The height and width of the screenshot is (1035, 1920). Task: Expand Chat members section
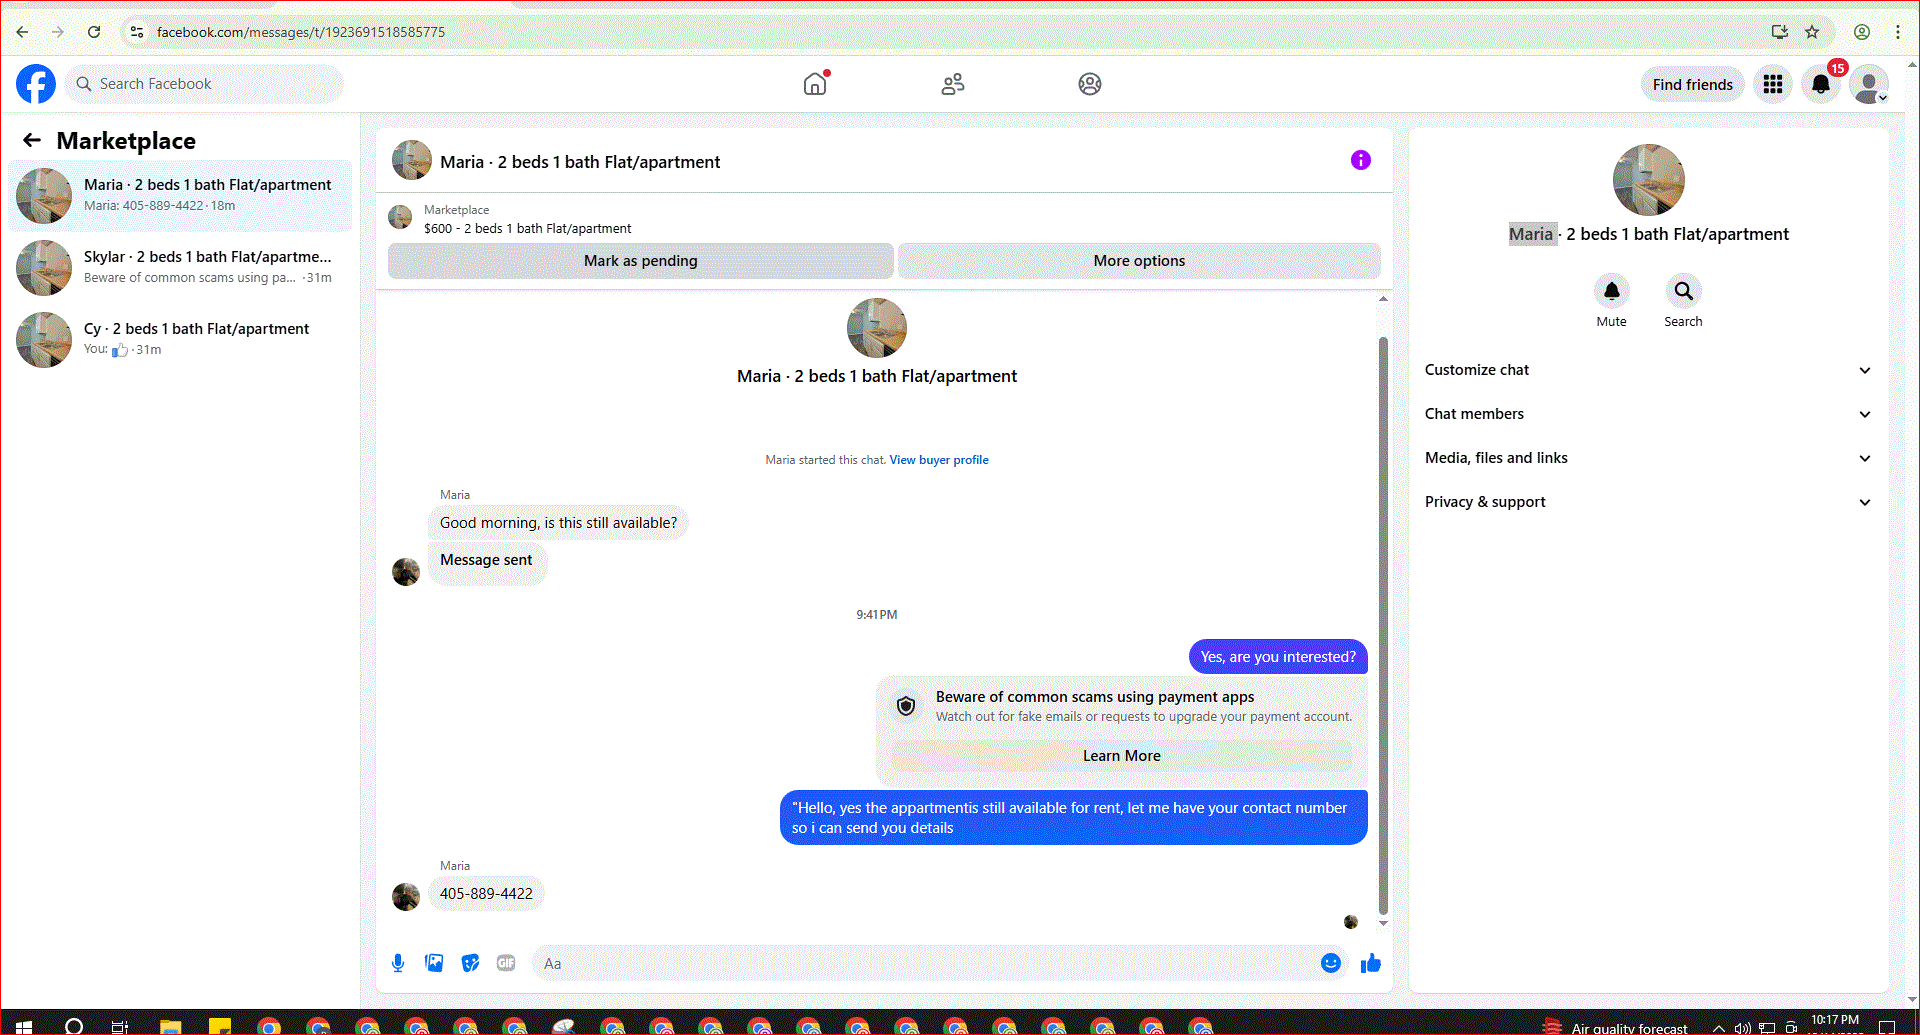1648,414
